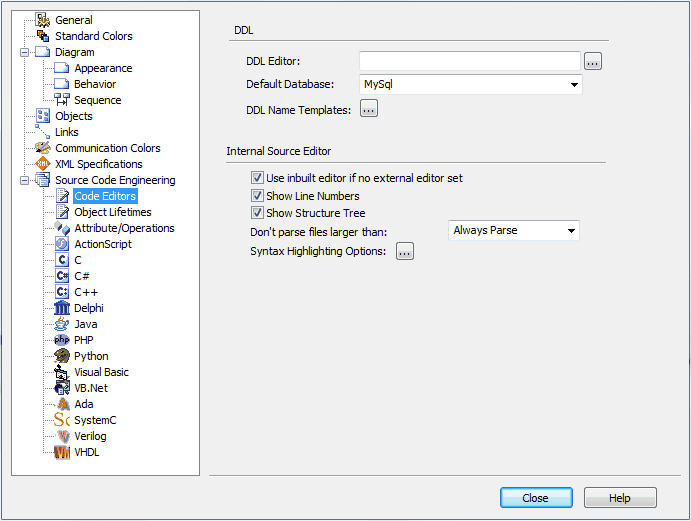Click the DDL Editor text field
Image resolution: width=691 pixels, height=521 pixels.
pos(470,61)
